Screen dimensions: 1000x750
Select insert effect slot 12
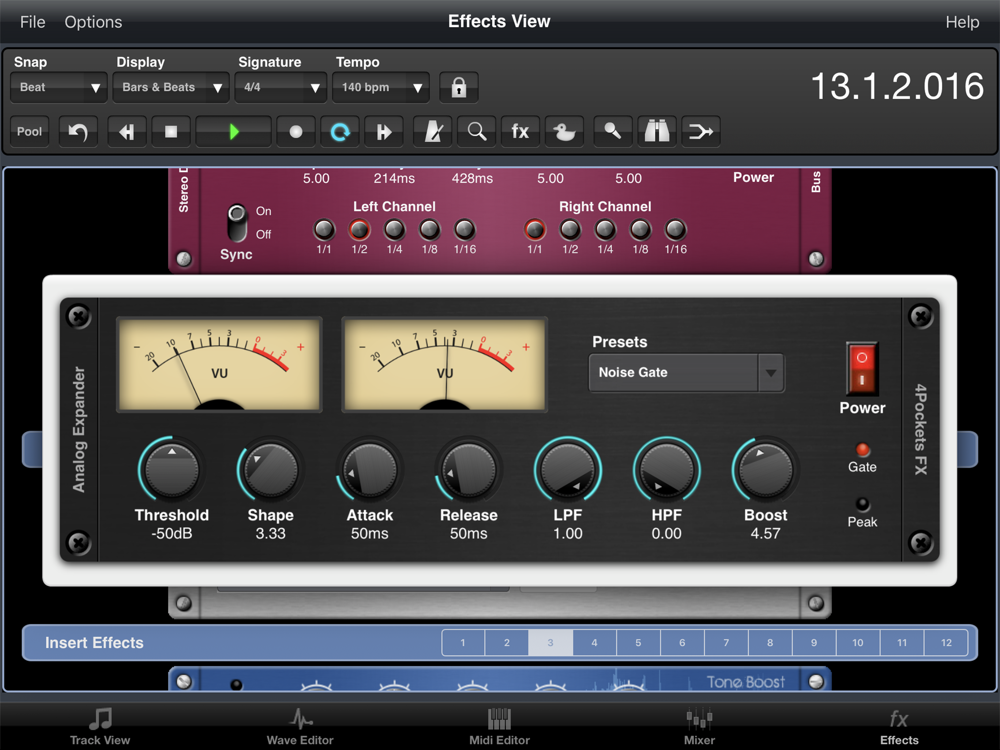pos(946,643)
